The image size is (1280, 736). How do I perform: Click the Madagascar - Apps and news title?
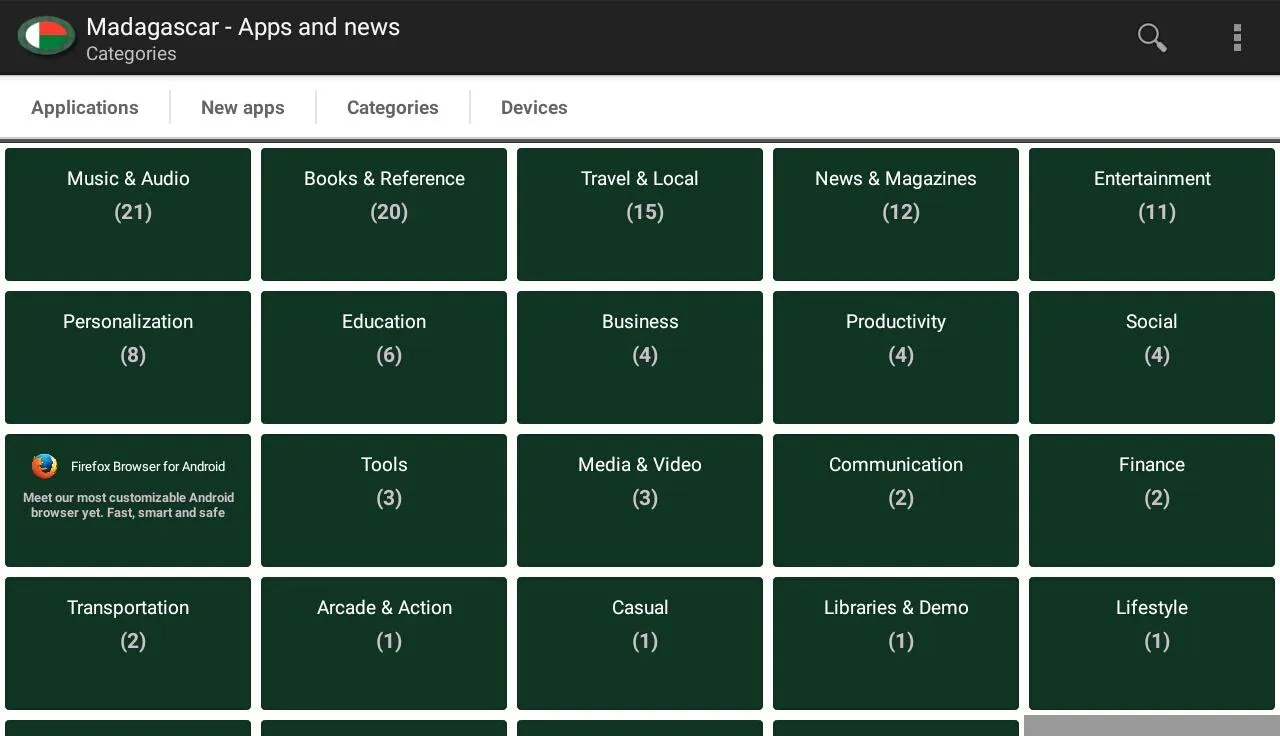[x=243, y=27]
